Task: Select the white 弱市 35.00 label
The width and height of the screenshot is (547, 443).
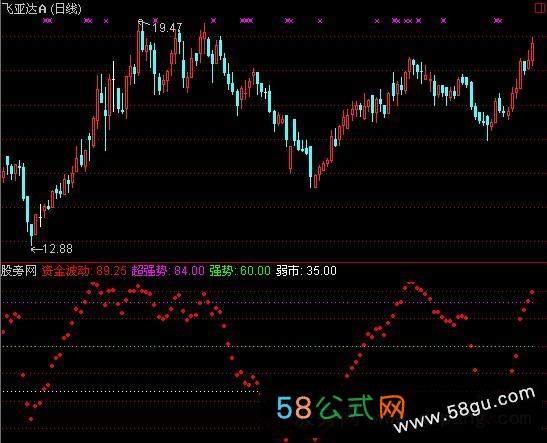Action: (306, 271)
